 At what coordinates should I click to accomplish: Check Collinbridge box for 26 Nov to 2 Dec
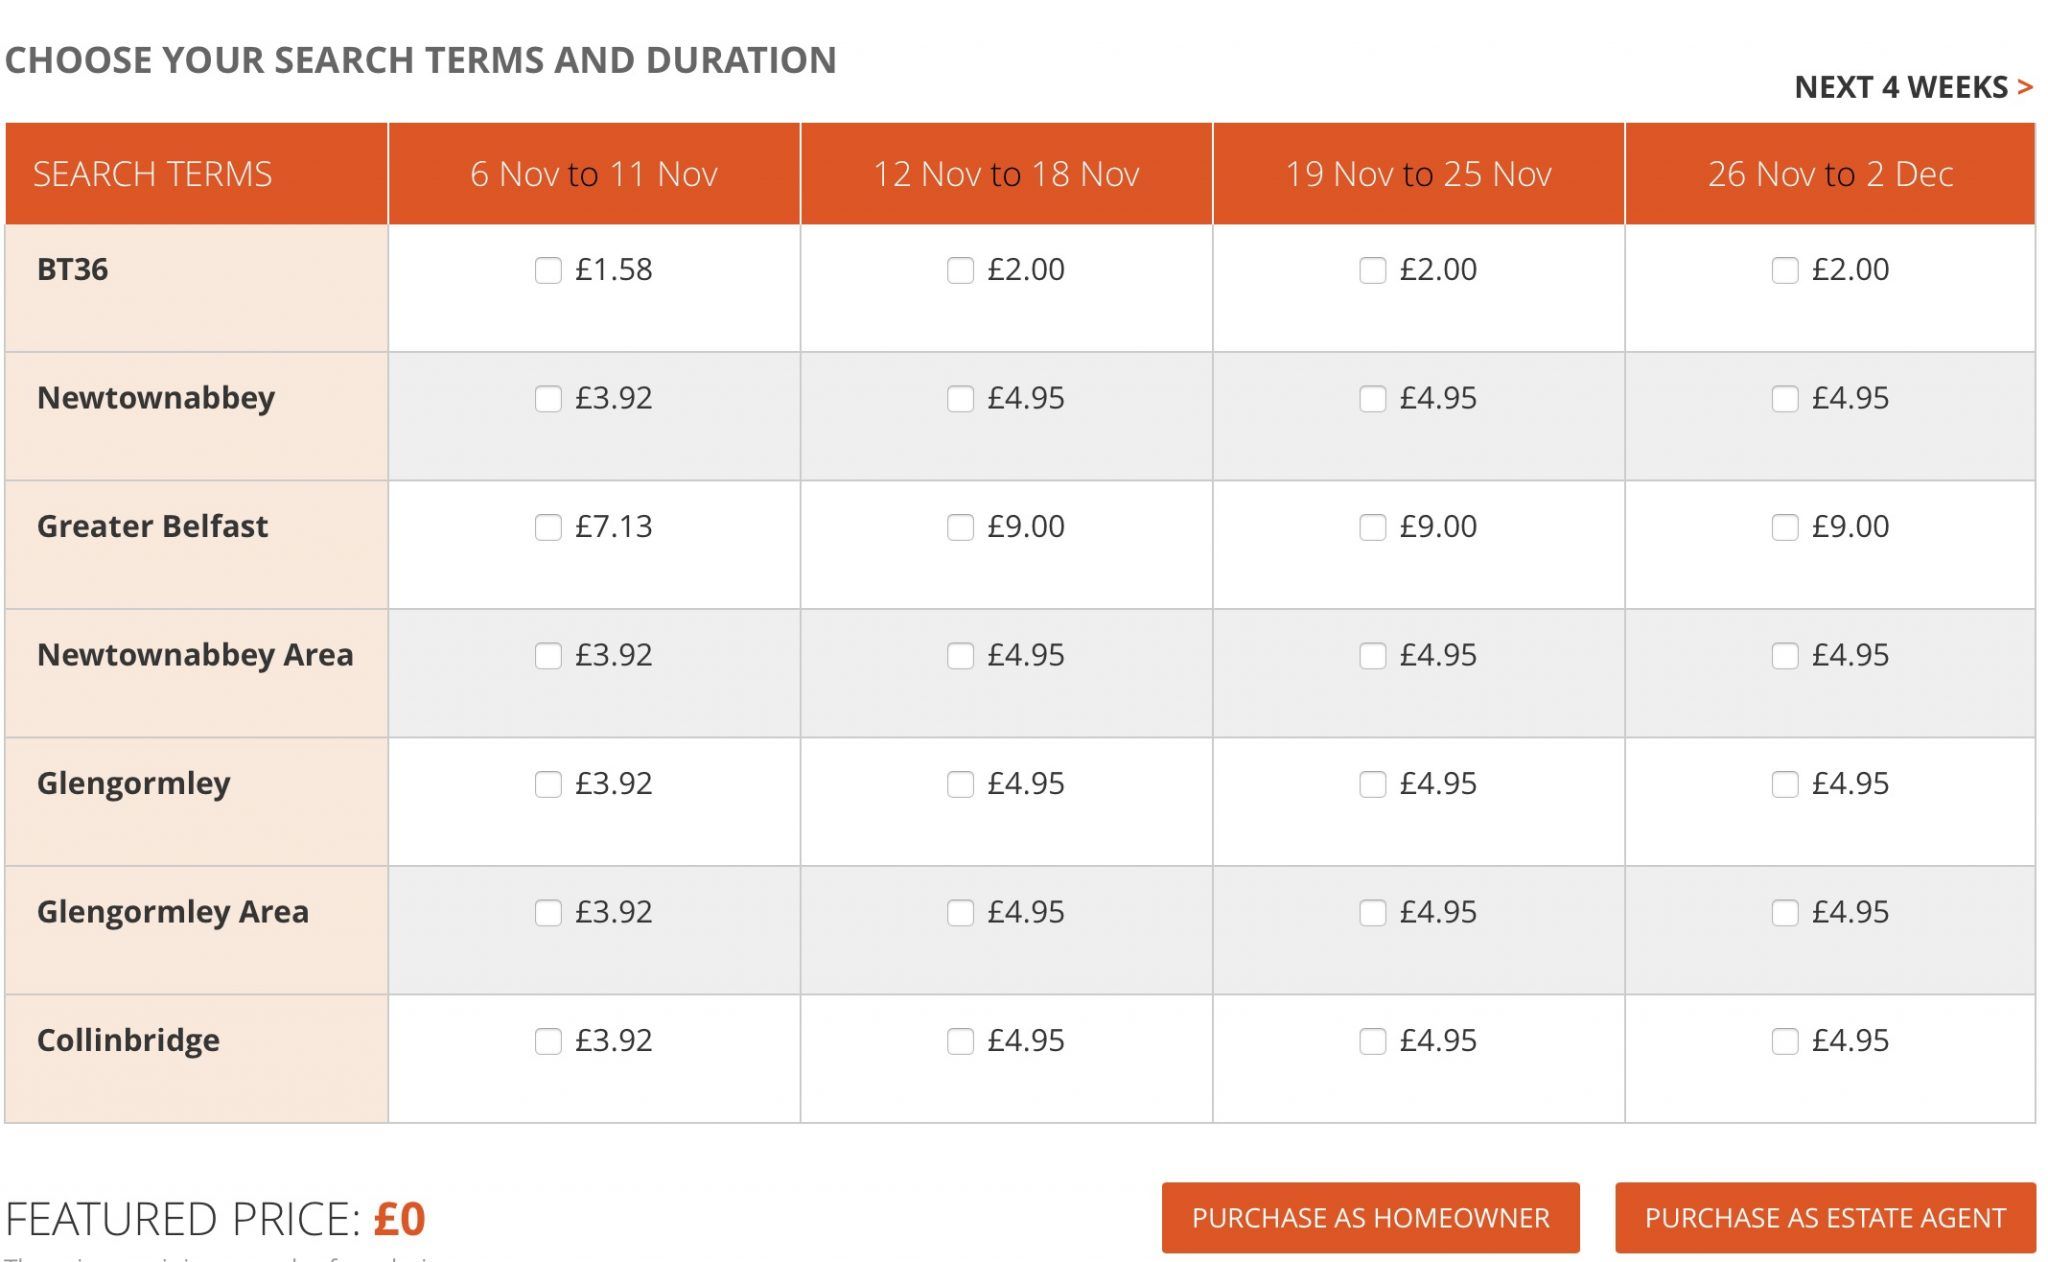pos(1785,1041)
